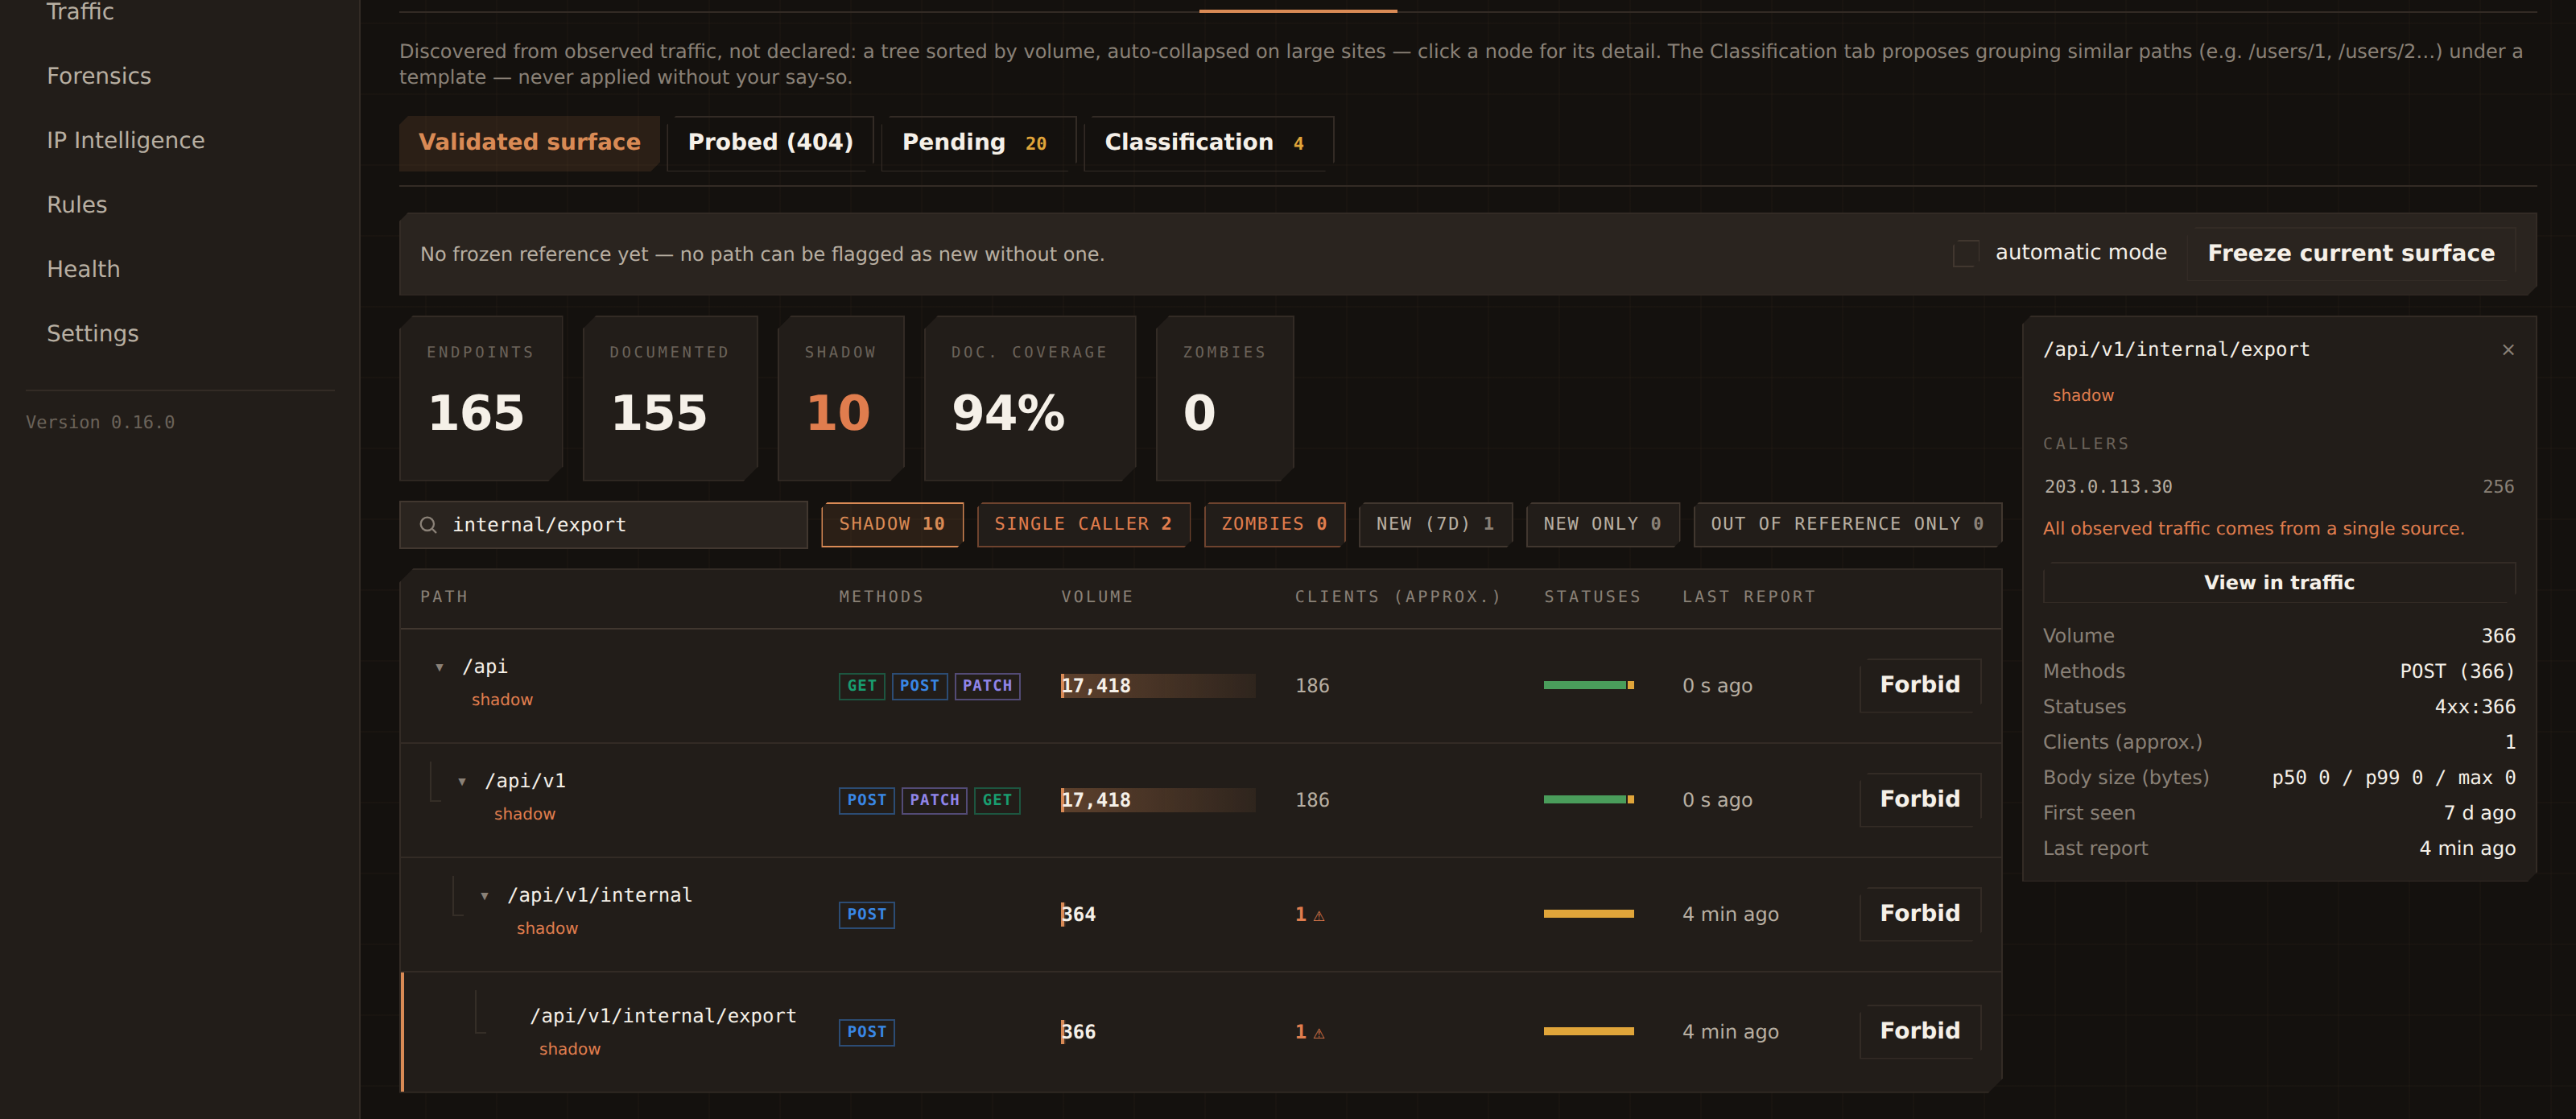Image resolution: width=2576 pixels, height=1119 pixels.
Task: Click status bar of /api row
Action: 1589,686
